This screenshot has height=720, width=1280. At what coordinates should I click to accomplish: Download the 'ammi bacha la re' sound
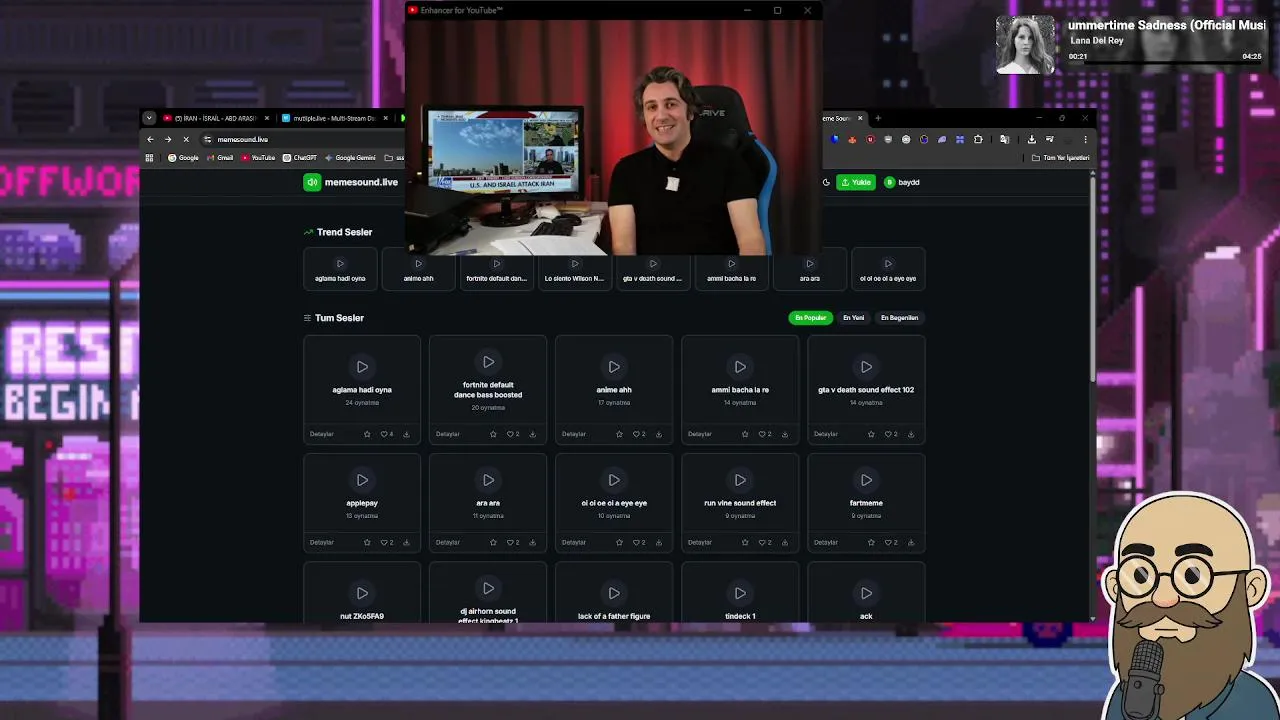tap(784, 434)
